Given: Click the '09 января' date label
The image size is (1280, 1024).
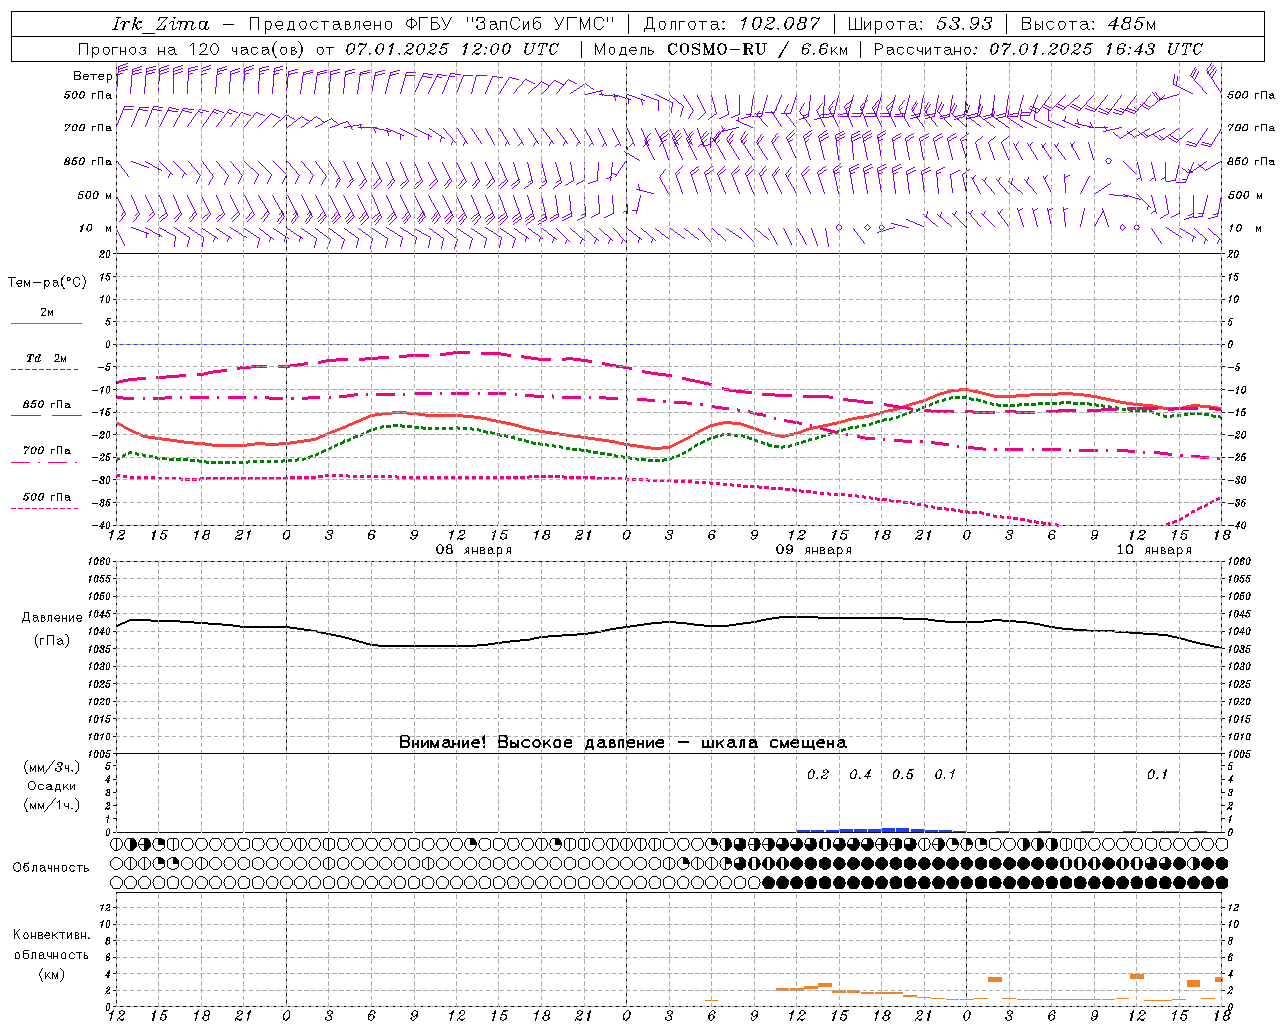Looking at the screenshot, I should (814, 550).
